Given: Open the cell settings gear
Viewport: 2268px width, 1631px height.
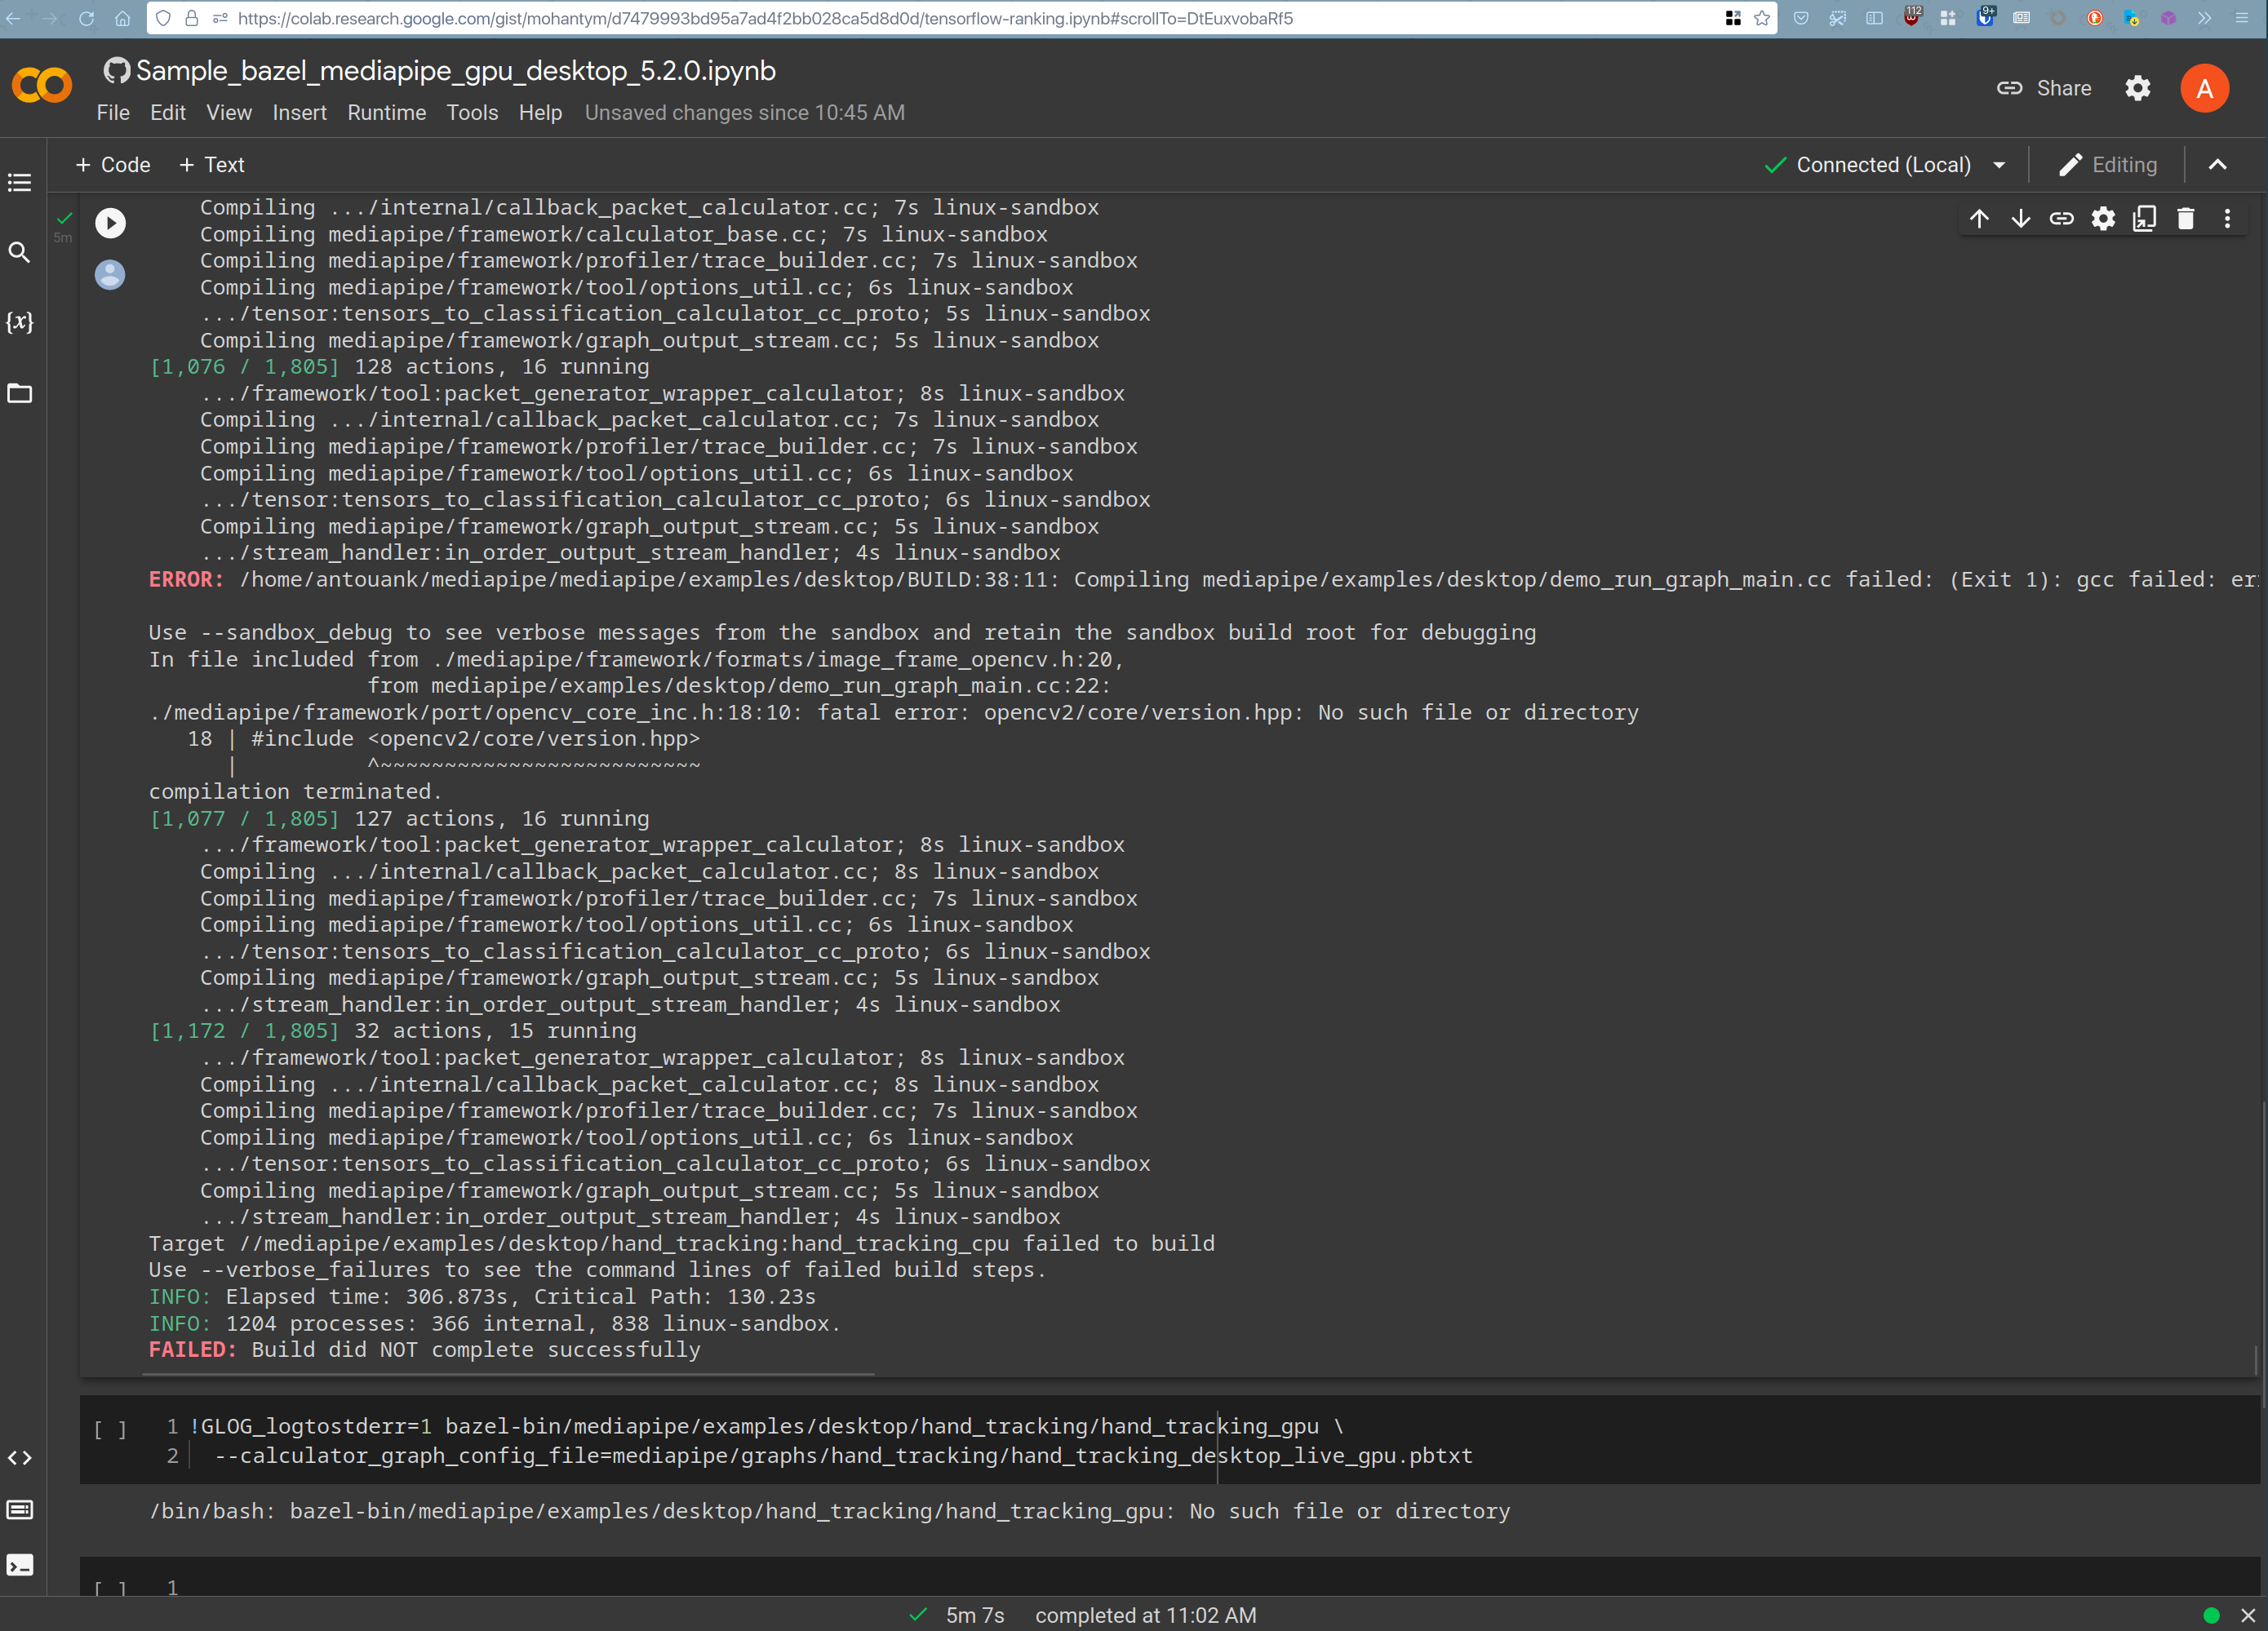Looking at the screenshot, I should (2103, 218).
